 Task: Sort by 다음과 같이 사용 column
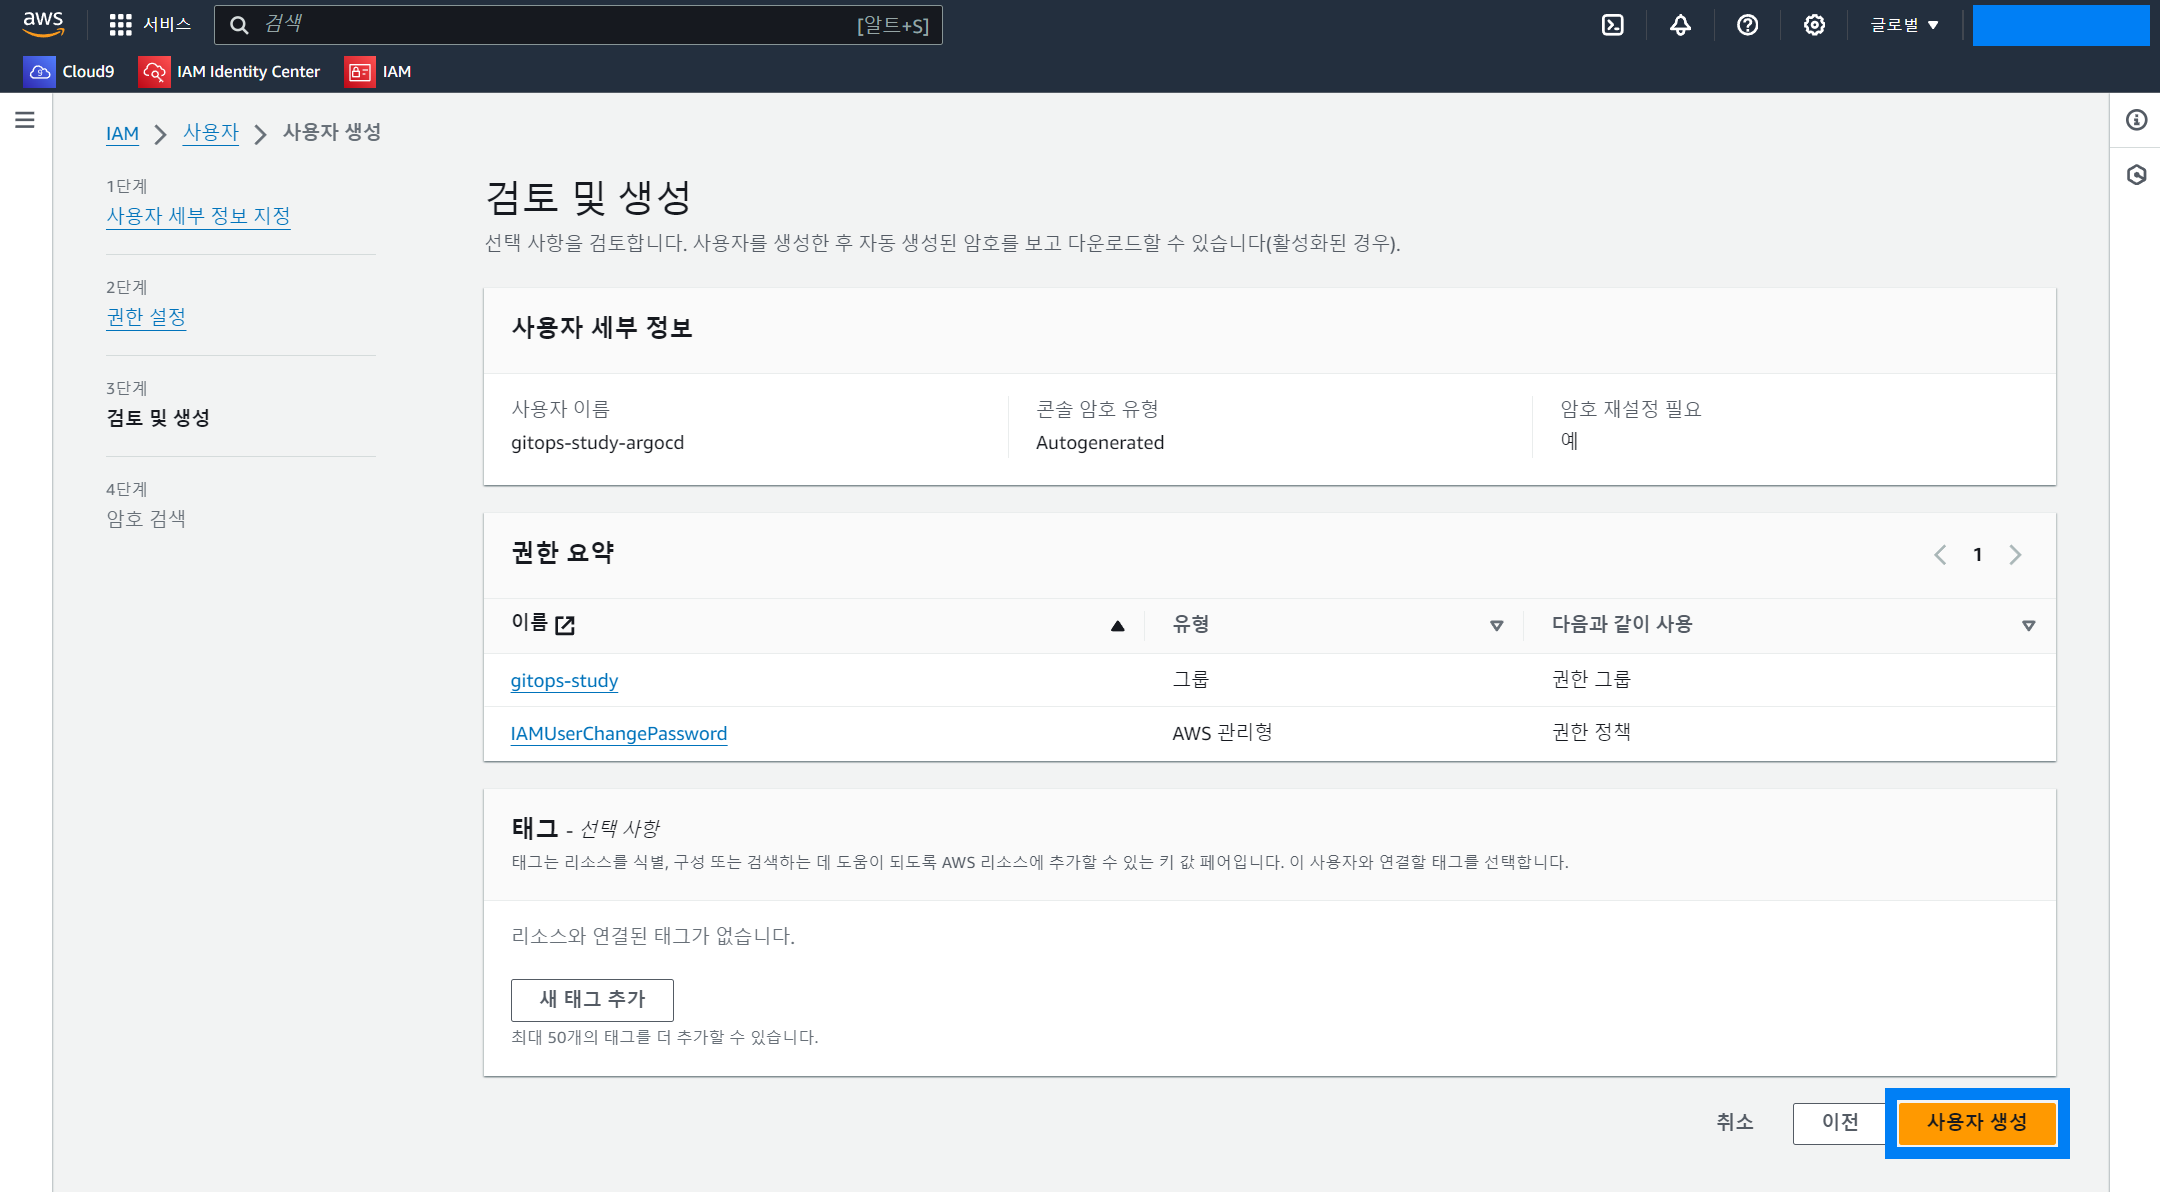pyautogui.click(x=2028, y=626)
